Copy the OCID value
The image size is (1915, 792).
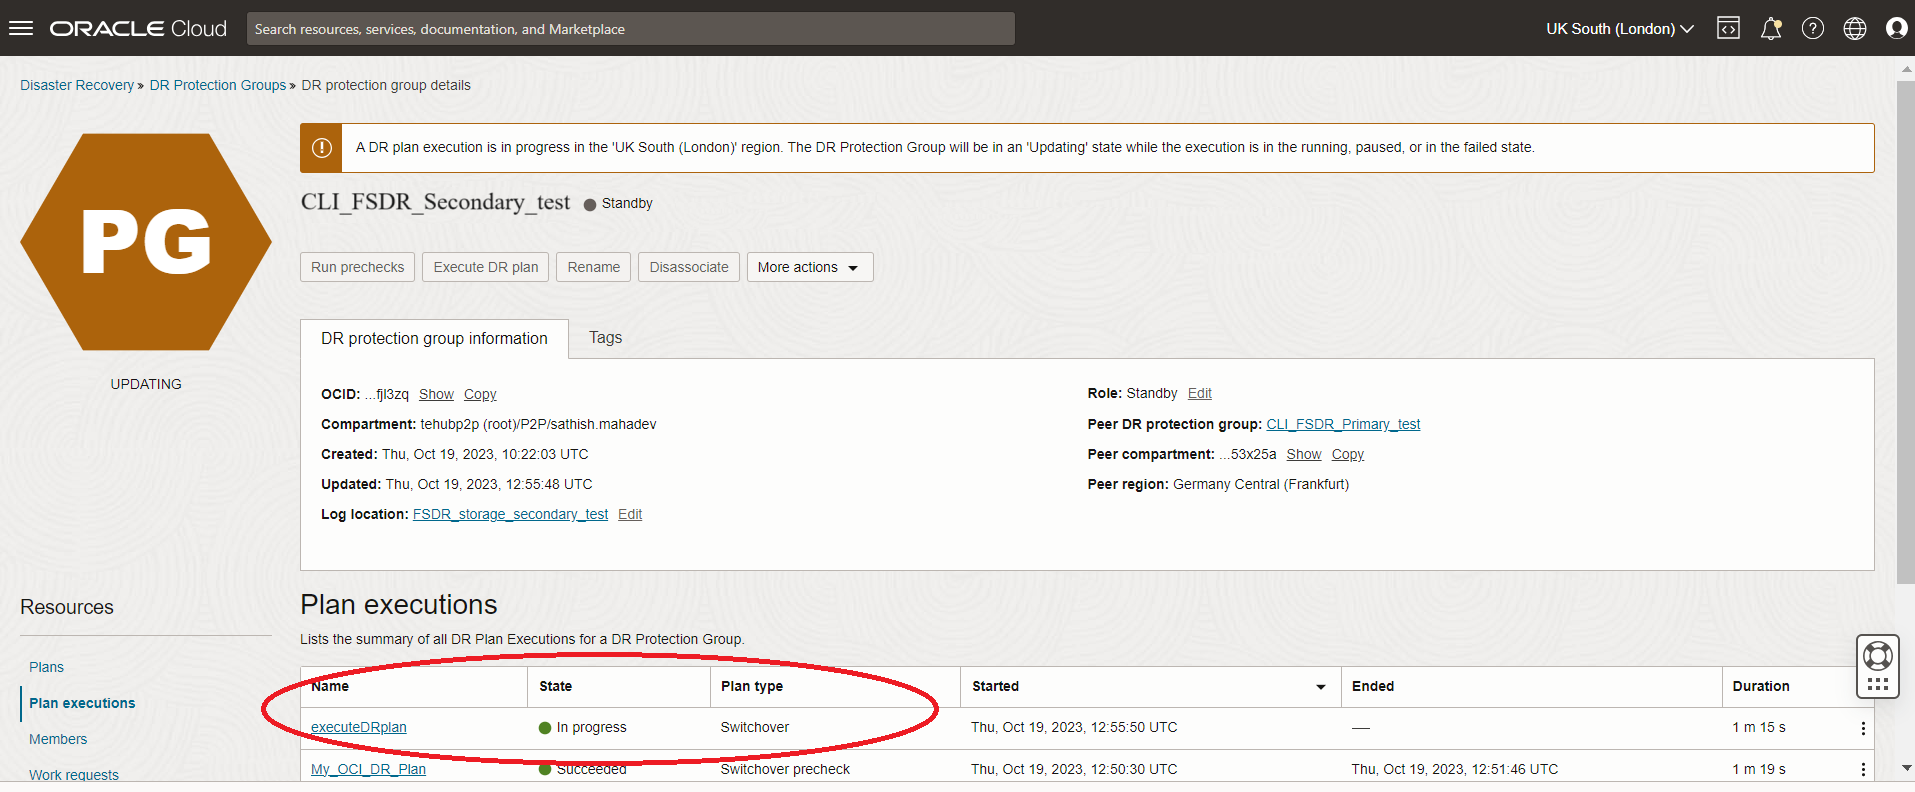(x=480, y=394)
